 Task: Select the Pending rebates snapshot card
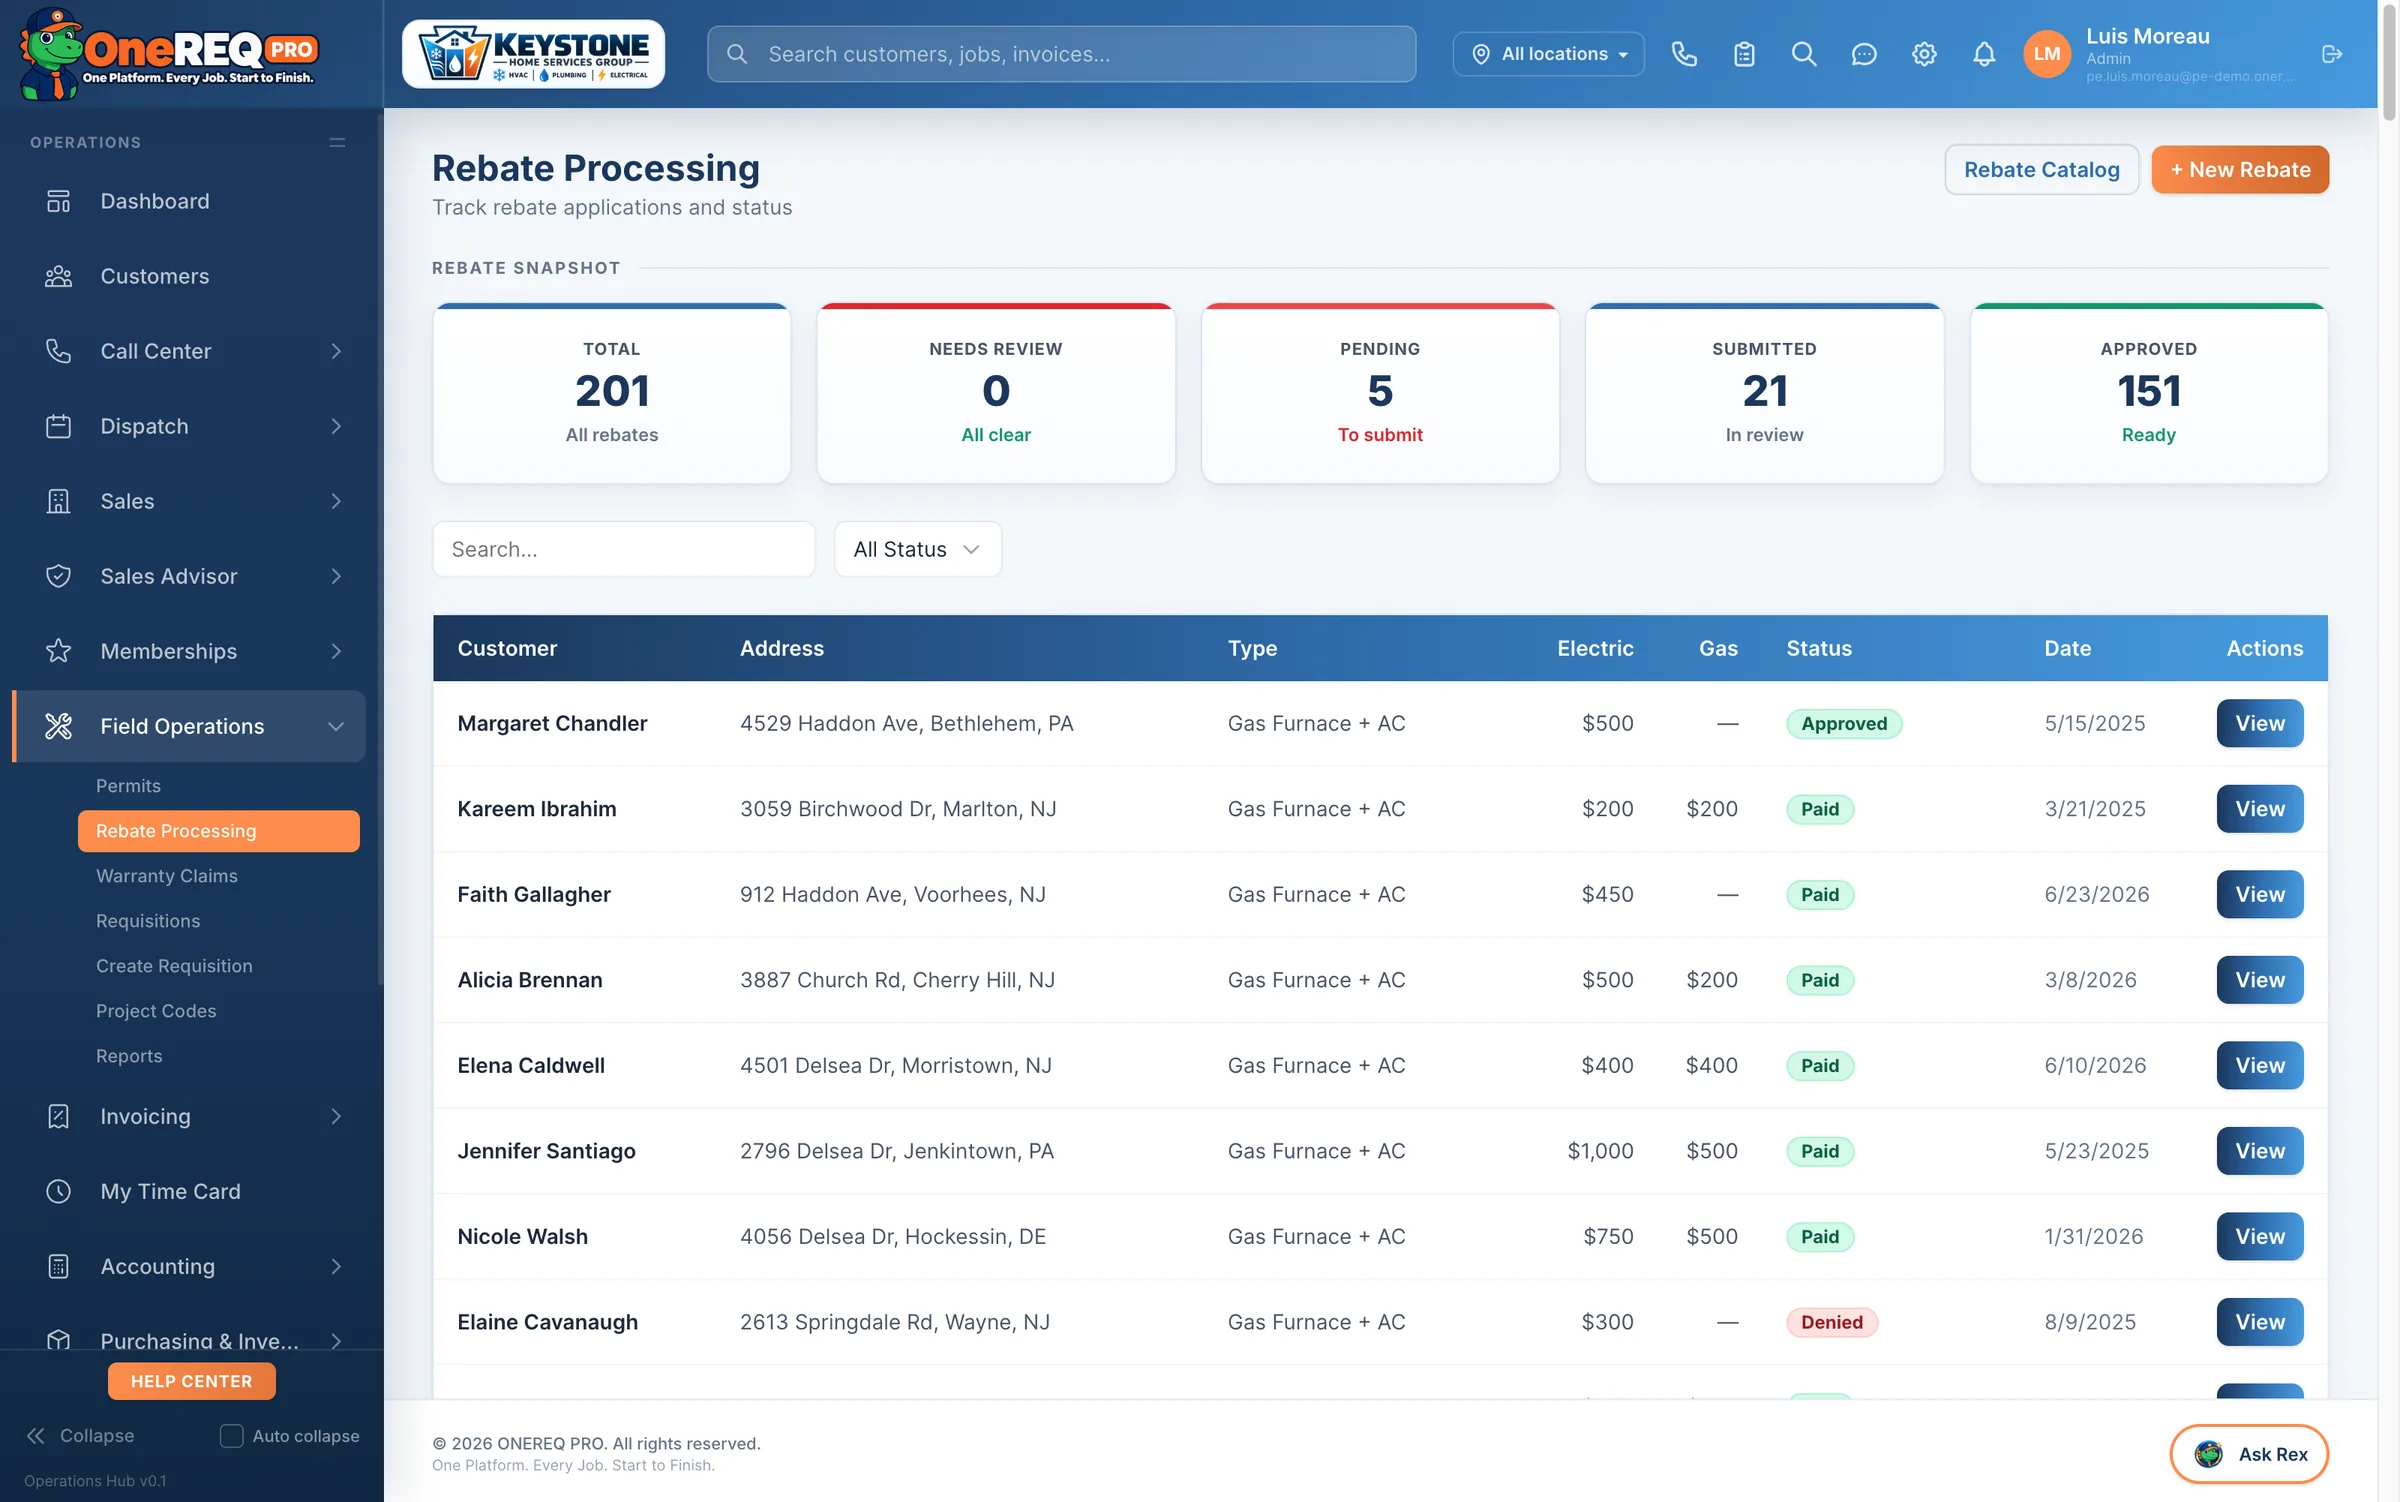click(1380, 393)
